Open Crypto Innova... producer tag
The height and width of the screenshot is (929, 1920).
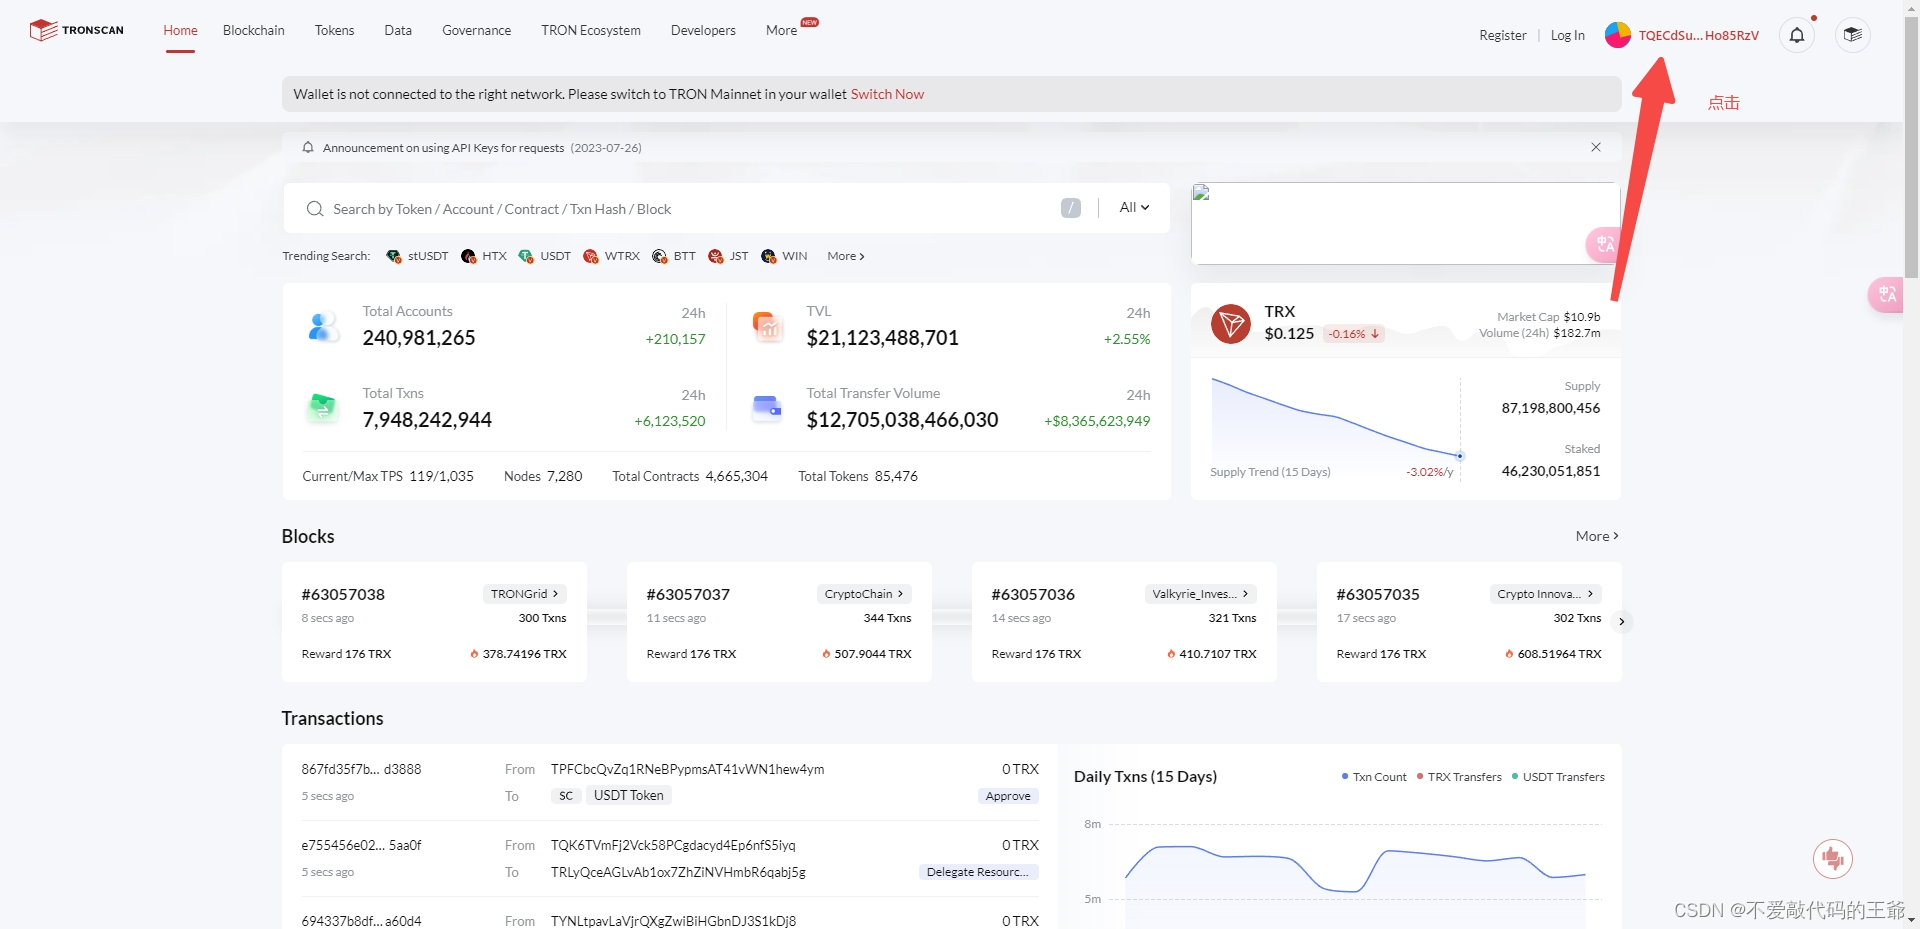[1545, 594]
